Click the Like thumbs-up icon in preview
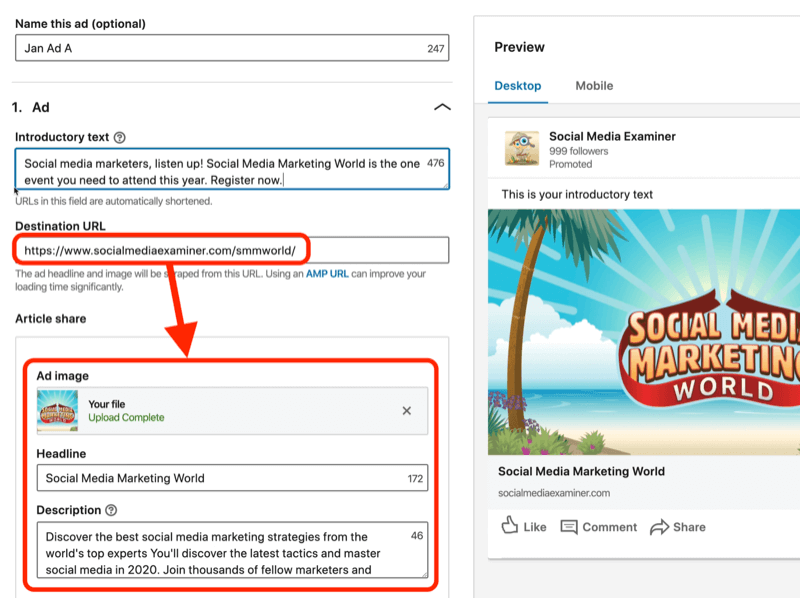Viewport: 800px width, 598px height. point(509,526)
